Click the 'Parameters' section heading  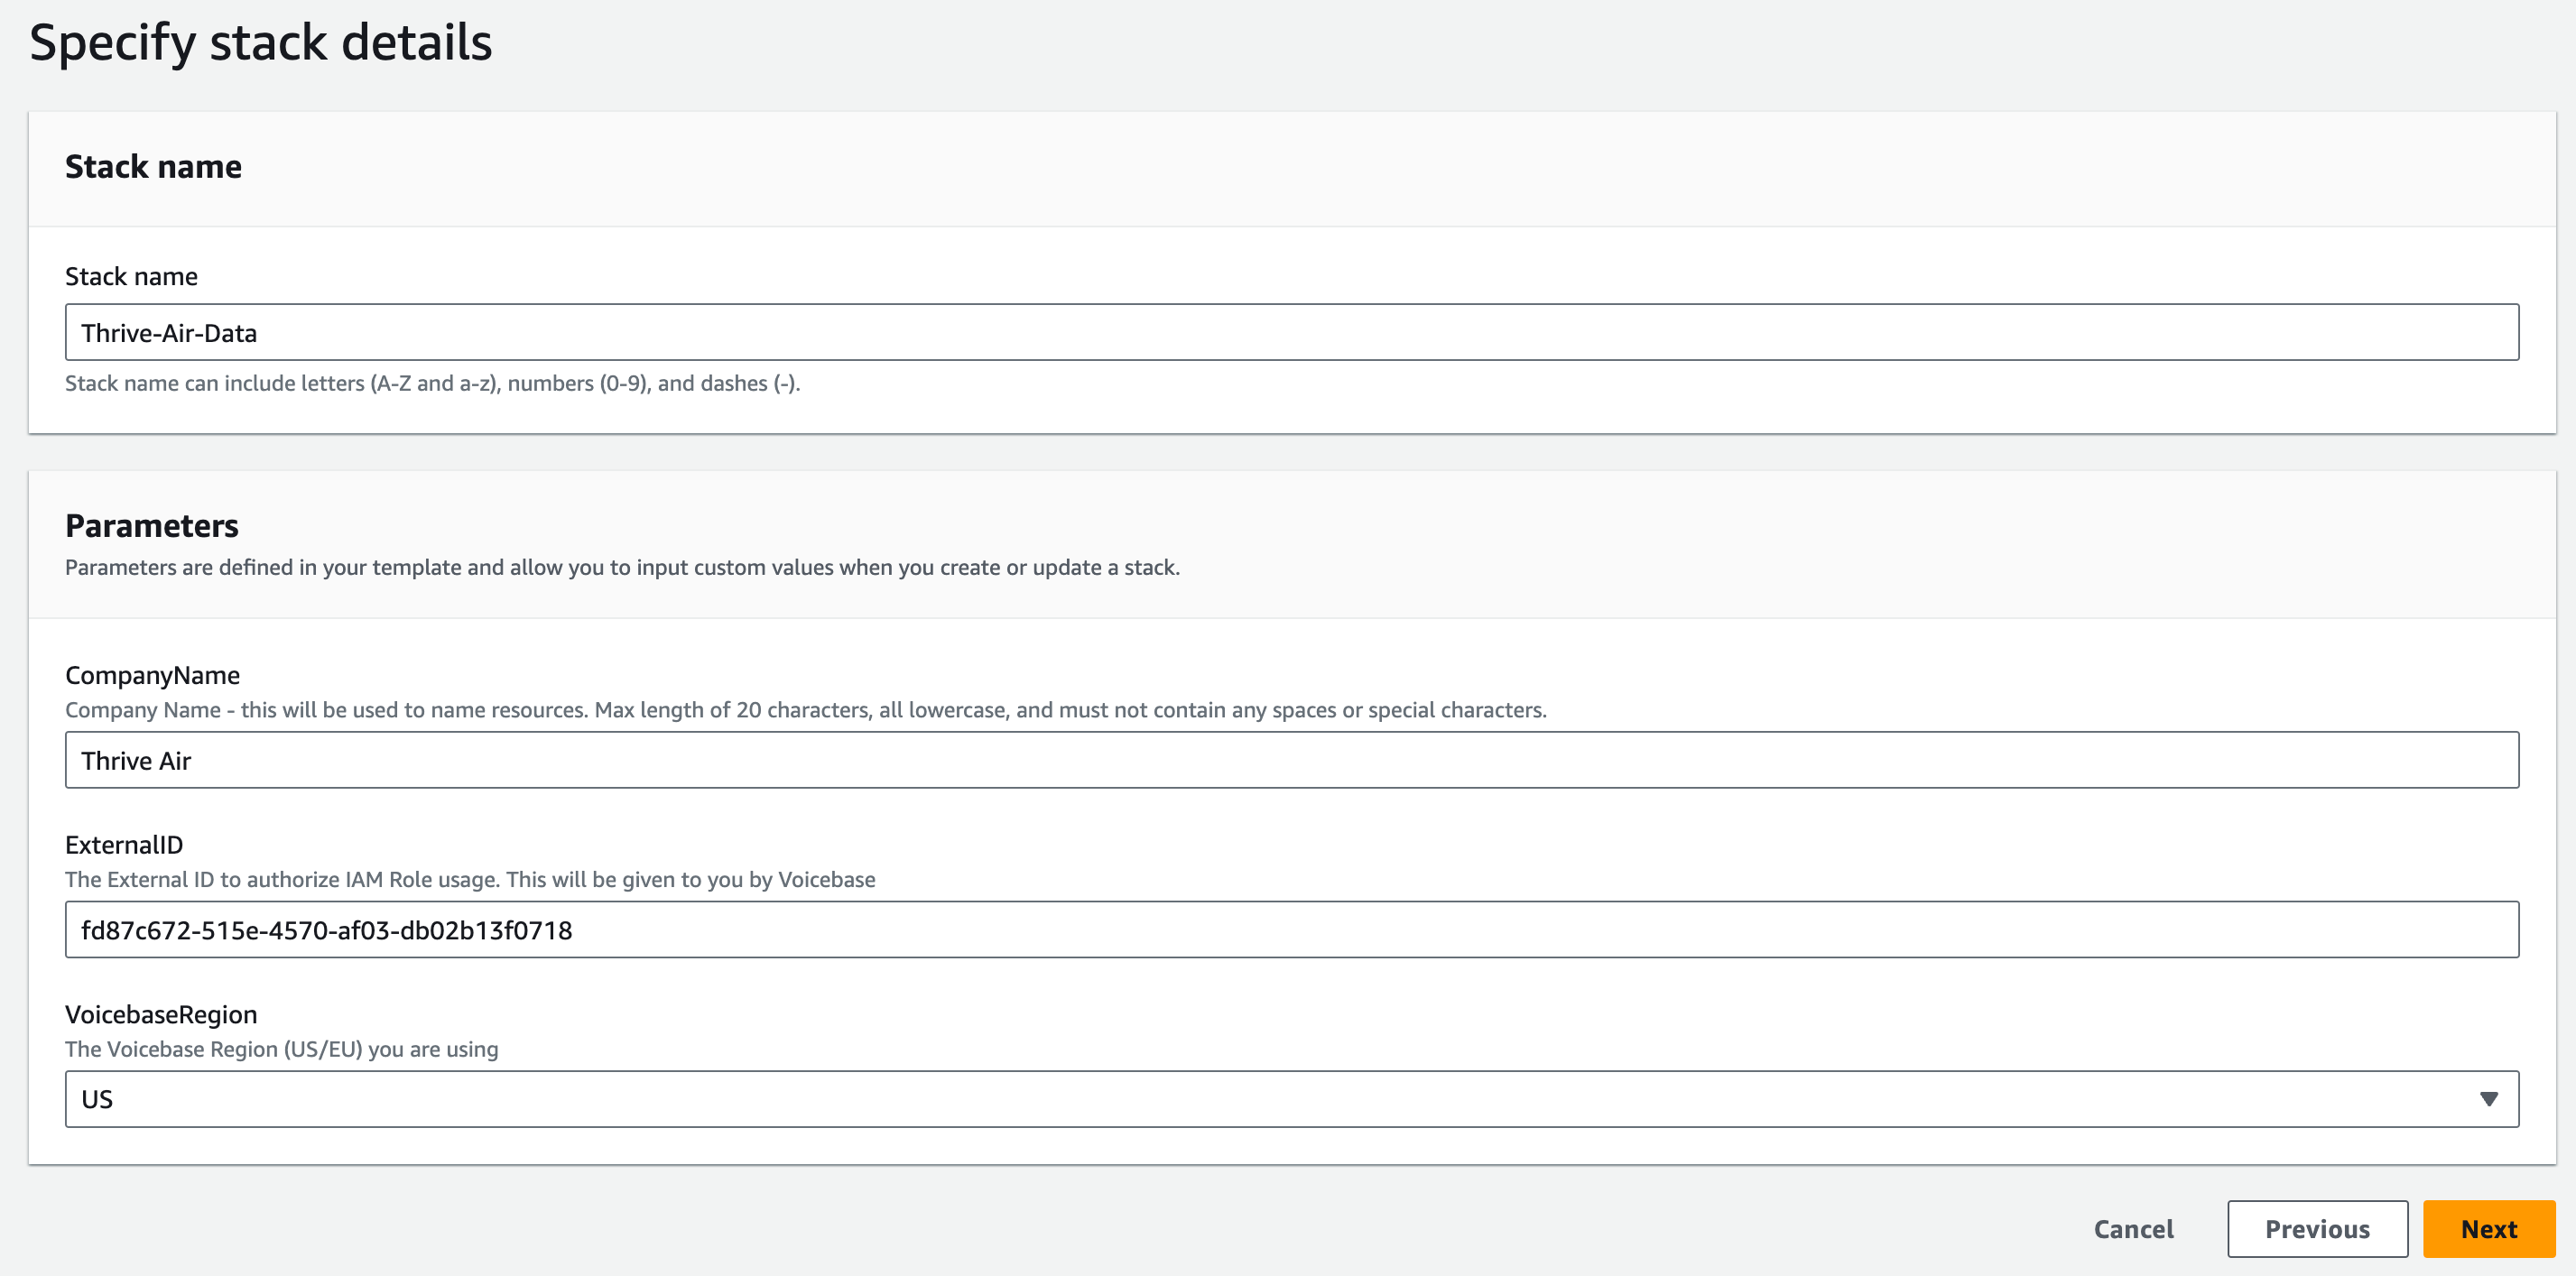152,526
